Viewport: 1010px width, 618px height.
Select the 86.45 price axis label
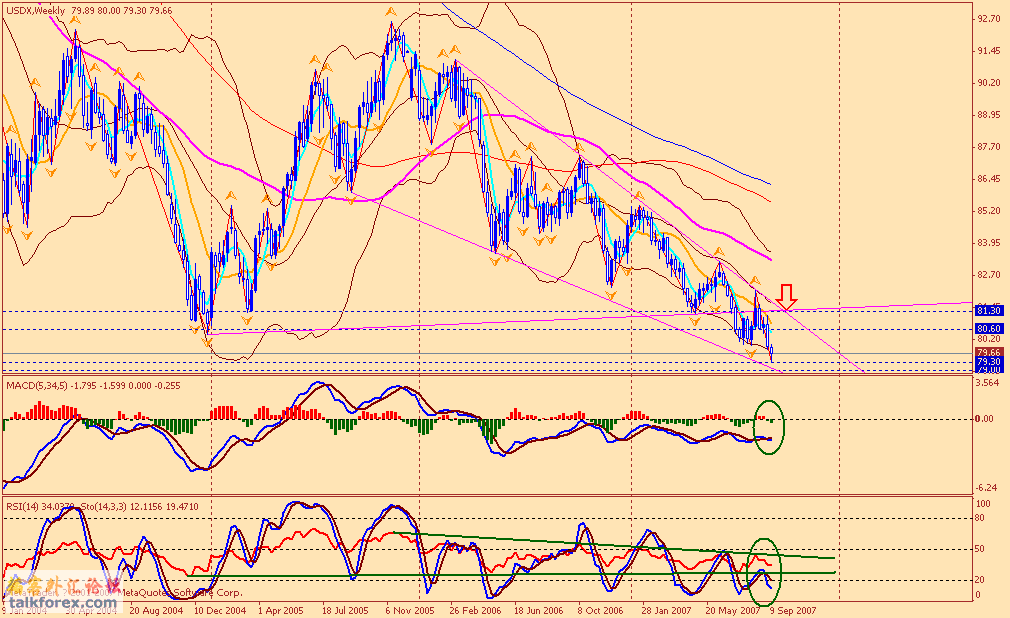coord(989,179)
